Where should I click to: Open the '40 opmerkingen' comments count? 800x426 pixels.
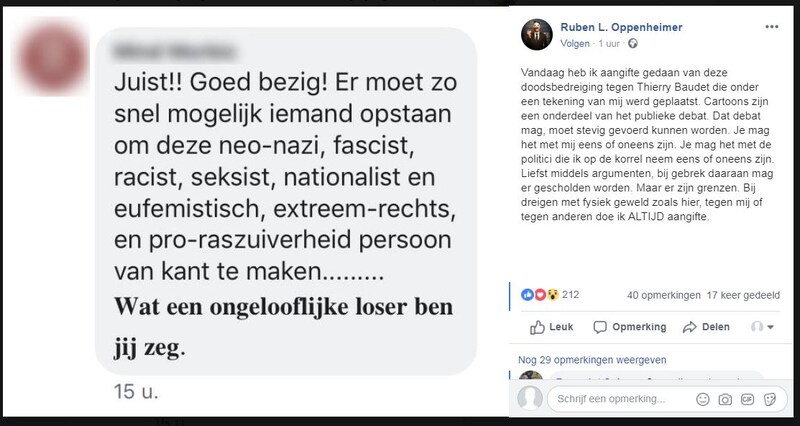[661, 294]
